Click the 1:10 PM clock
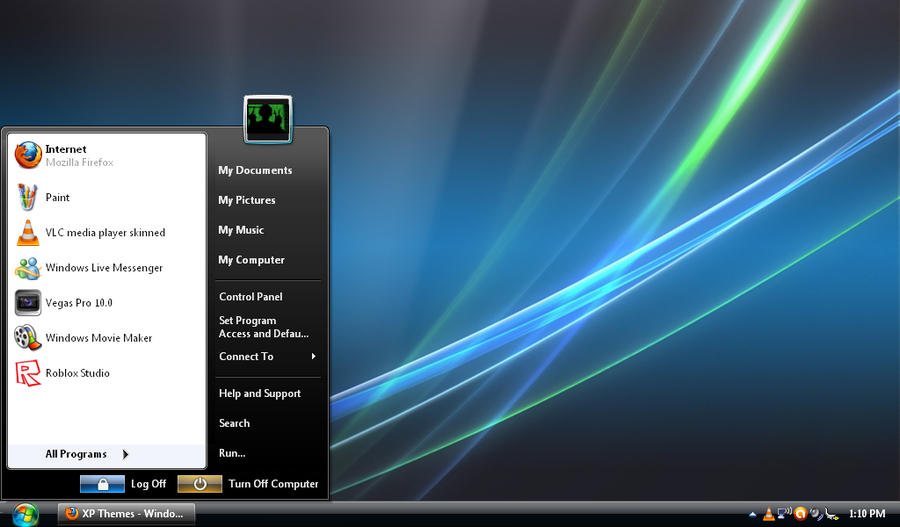This screenshot has height=527, width=900. (867, 514)
